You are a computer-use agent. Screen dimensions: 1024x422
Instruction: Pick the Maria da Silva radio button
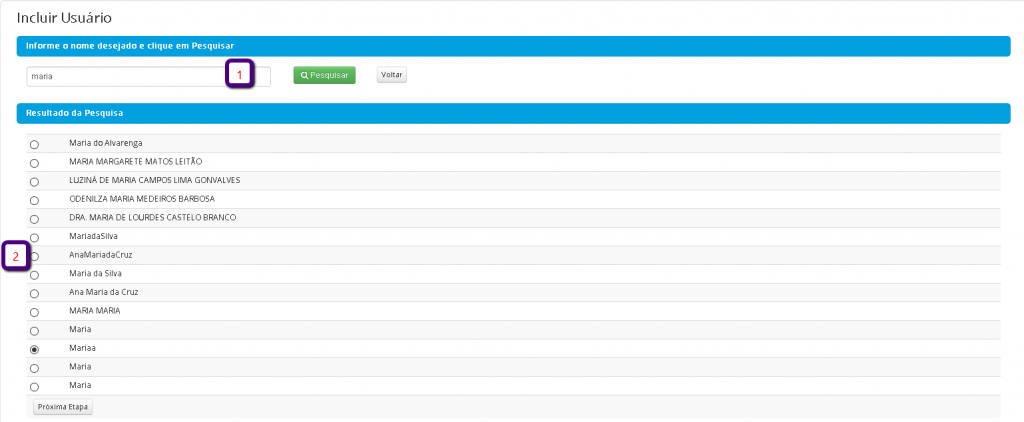(34, 274)
